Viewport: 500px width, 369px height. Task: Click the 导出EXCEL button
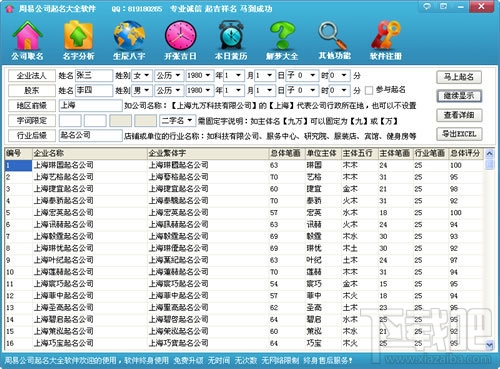pos(459,134)
